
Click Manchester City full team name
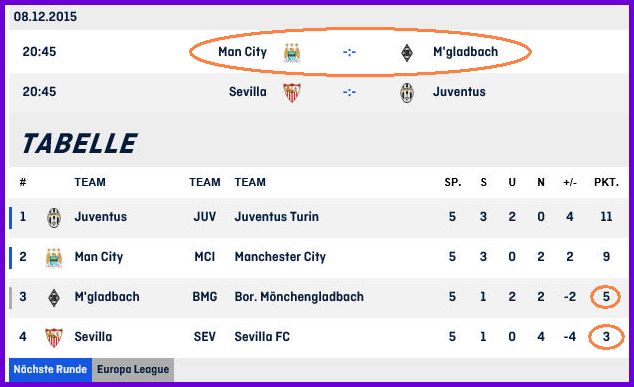[x=280, y=256]
